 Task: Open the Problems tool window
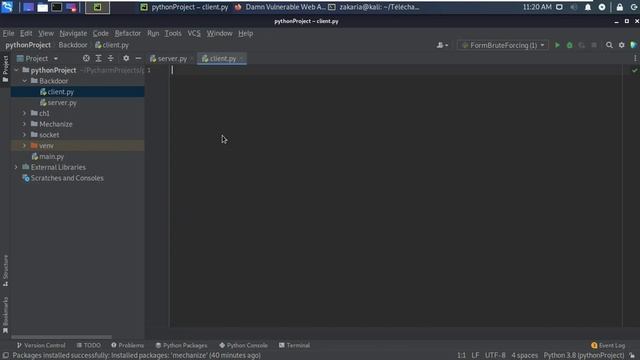pos(127,345)
